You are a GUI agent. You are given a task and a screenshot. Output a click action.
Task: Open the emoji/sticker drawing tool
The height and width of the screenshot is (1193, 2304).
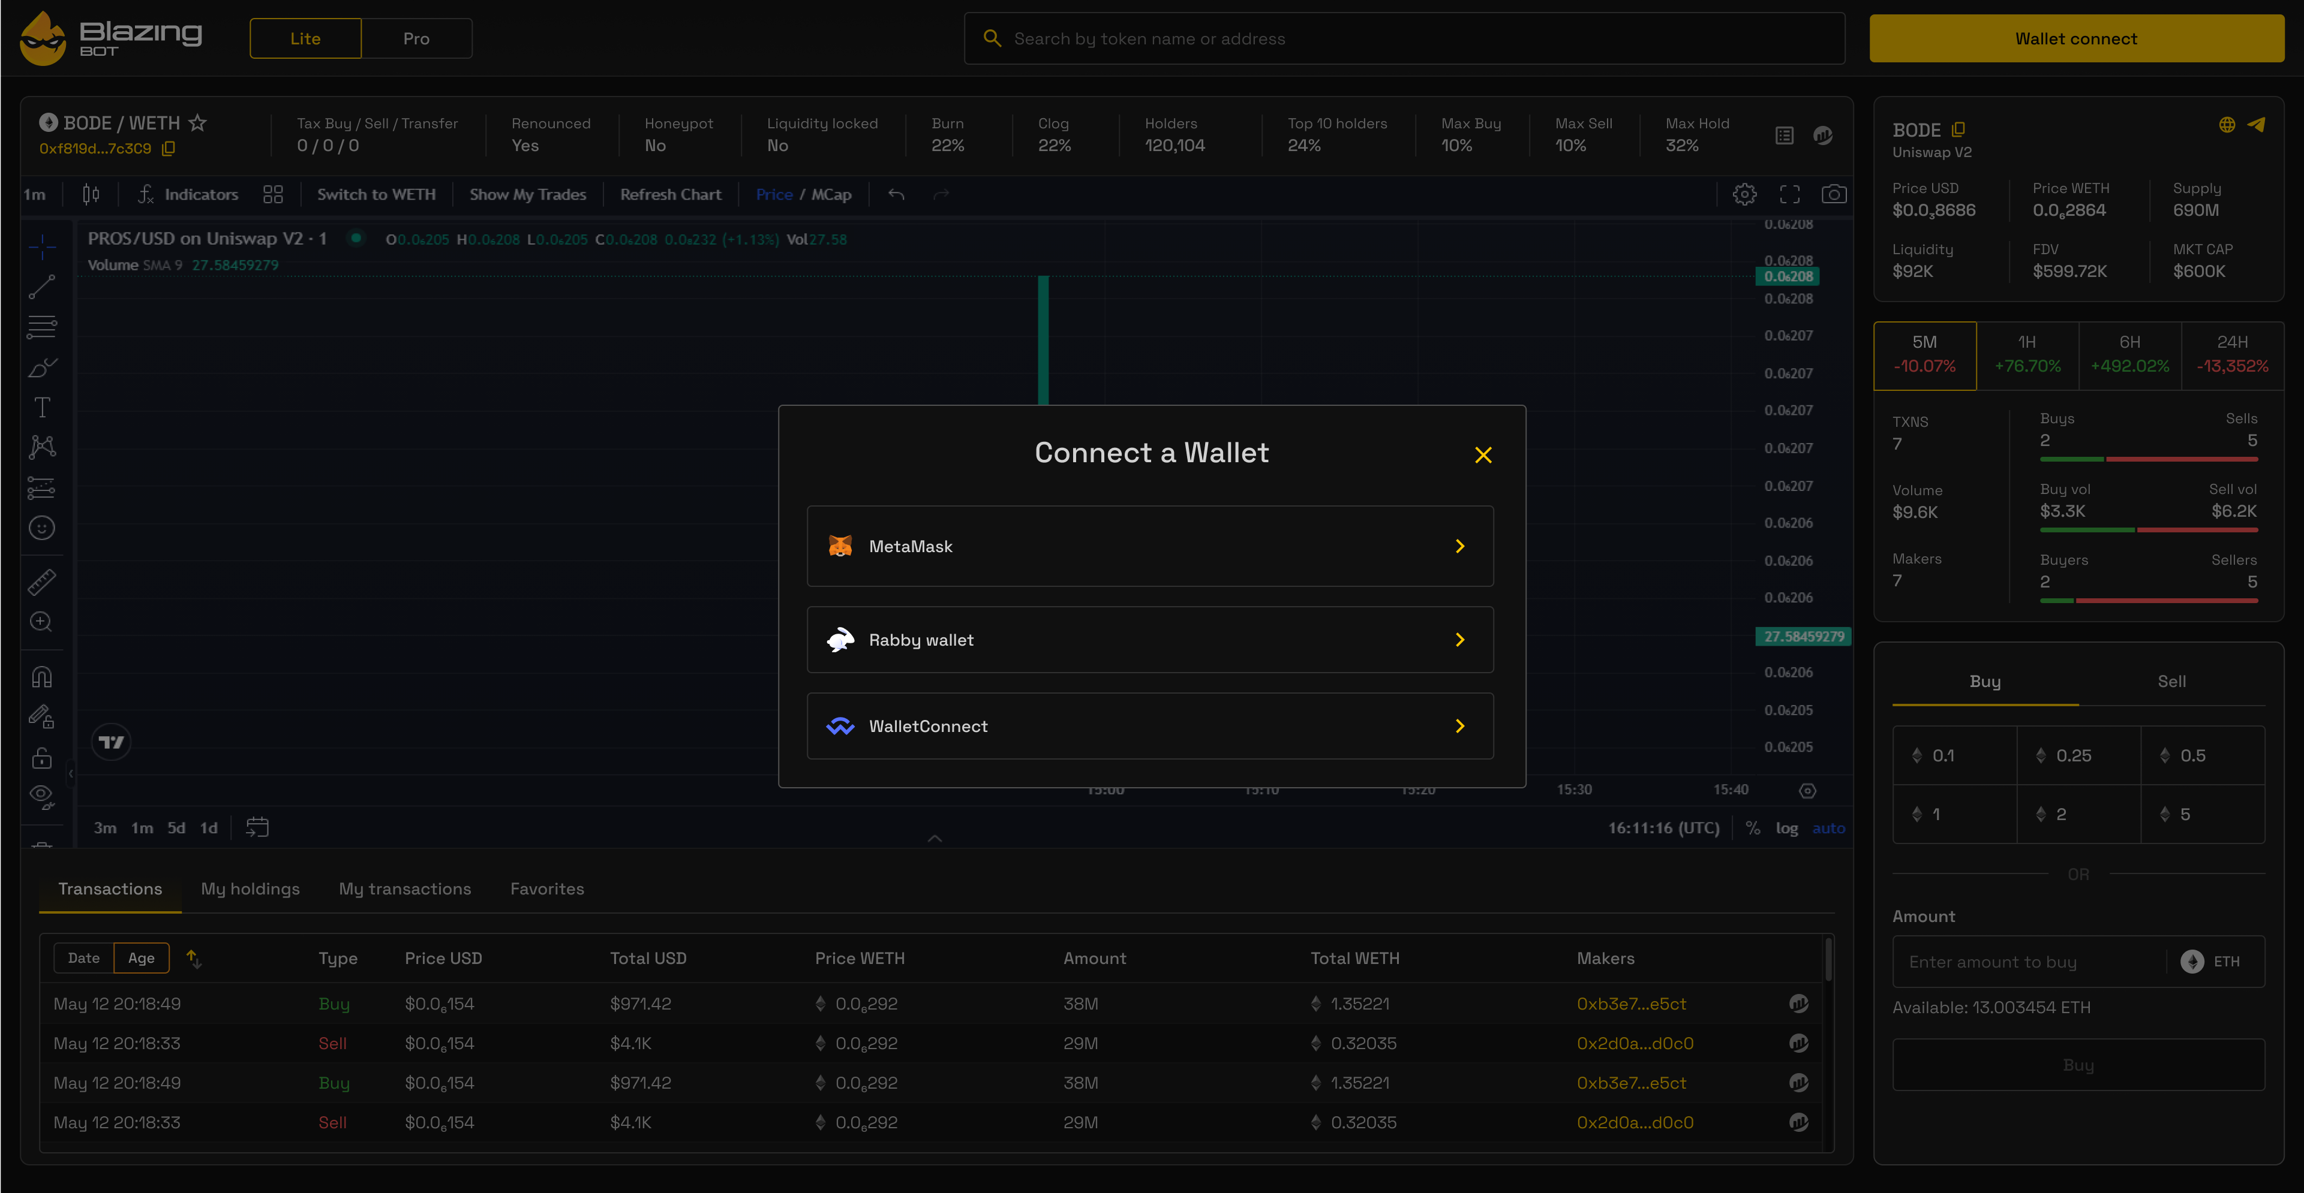[x=42, y=528]
